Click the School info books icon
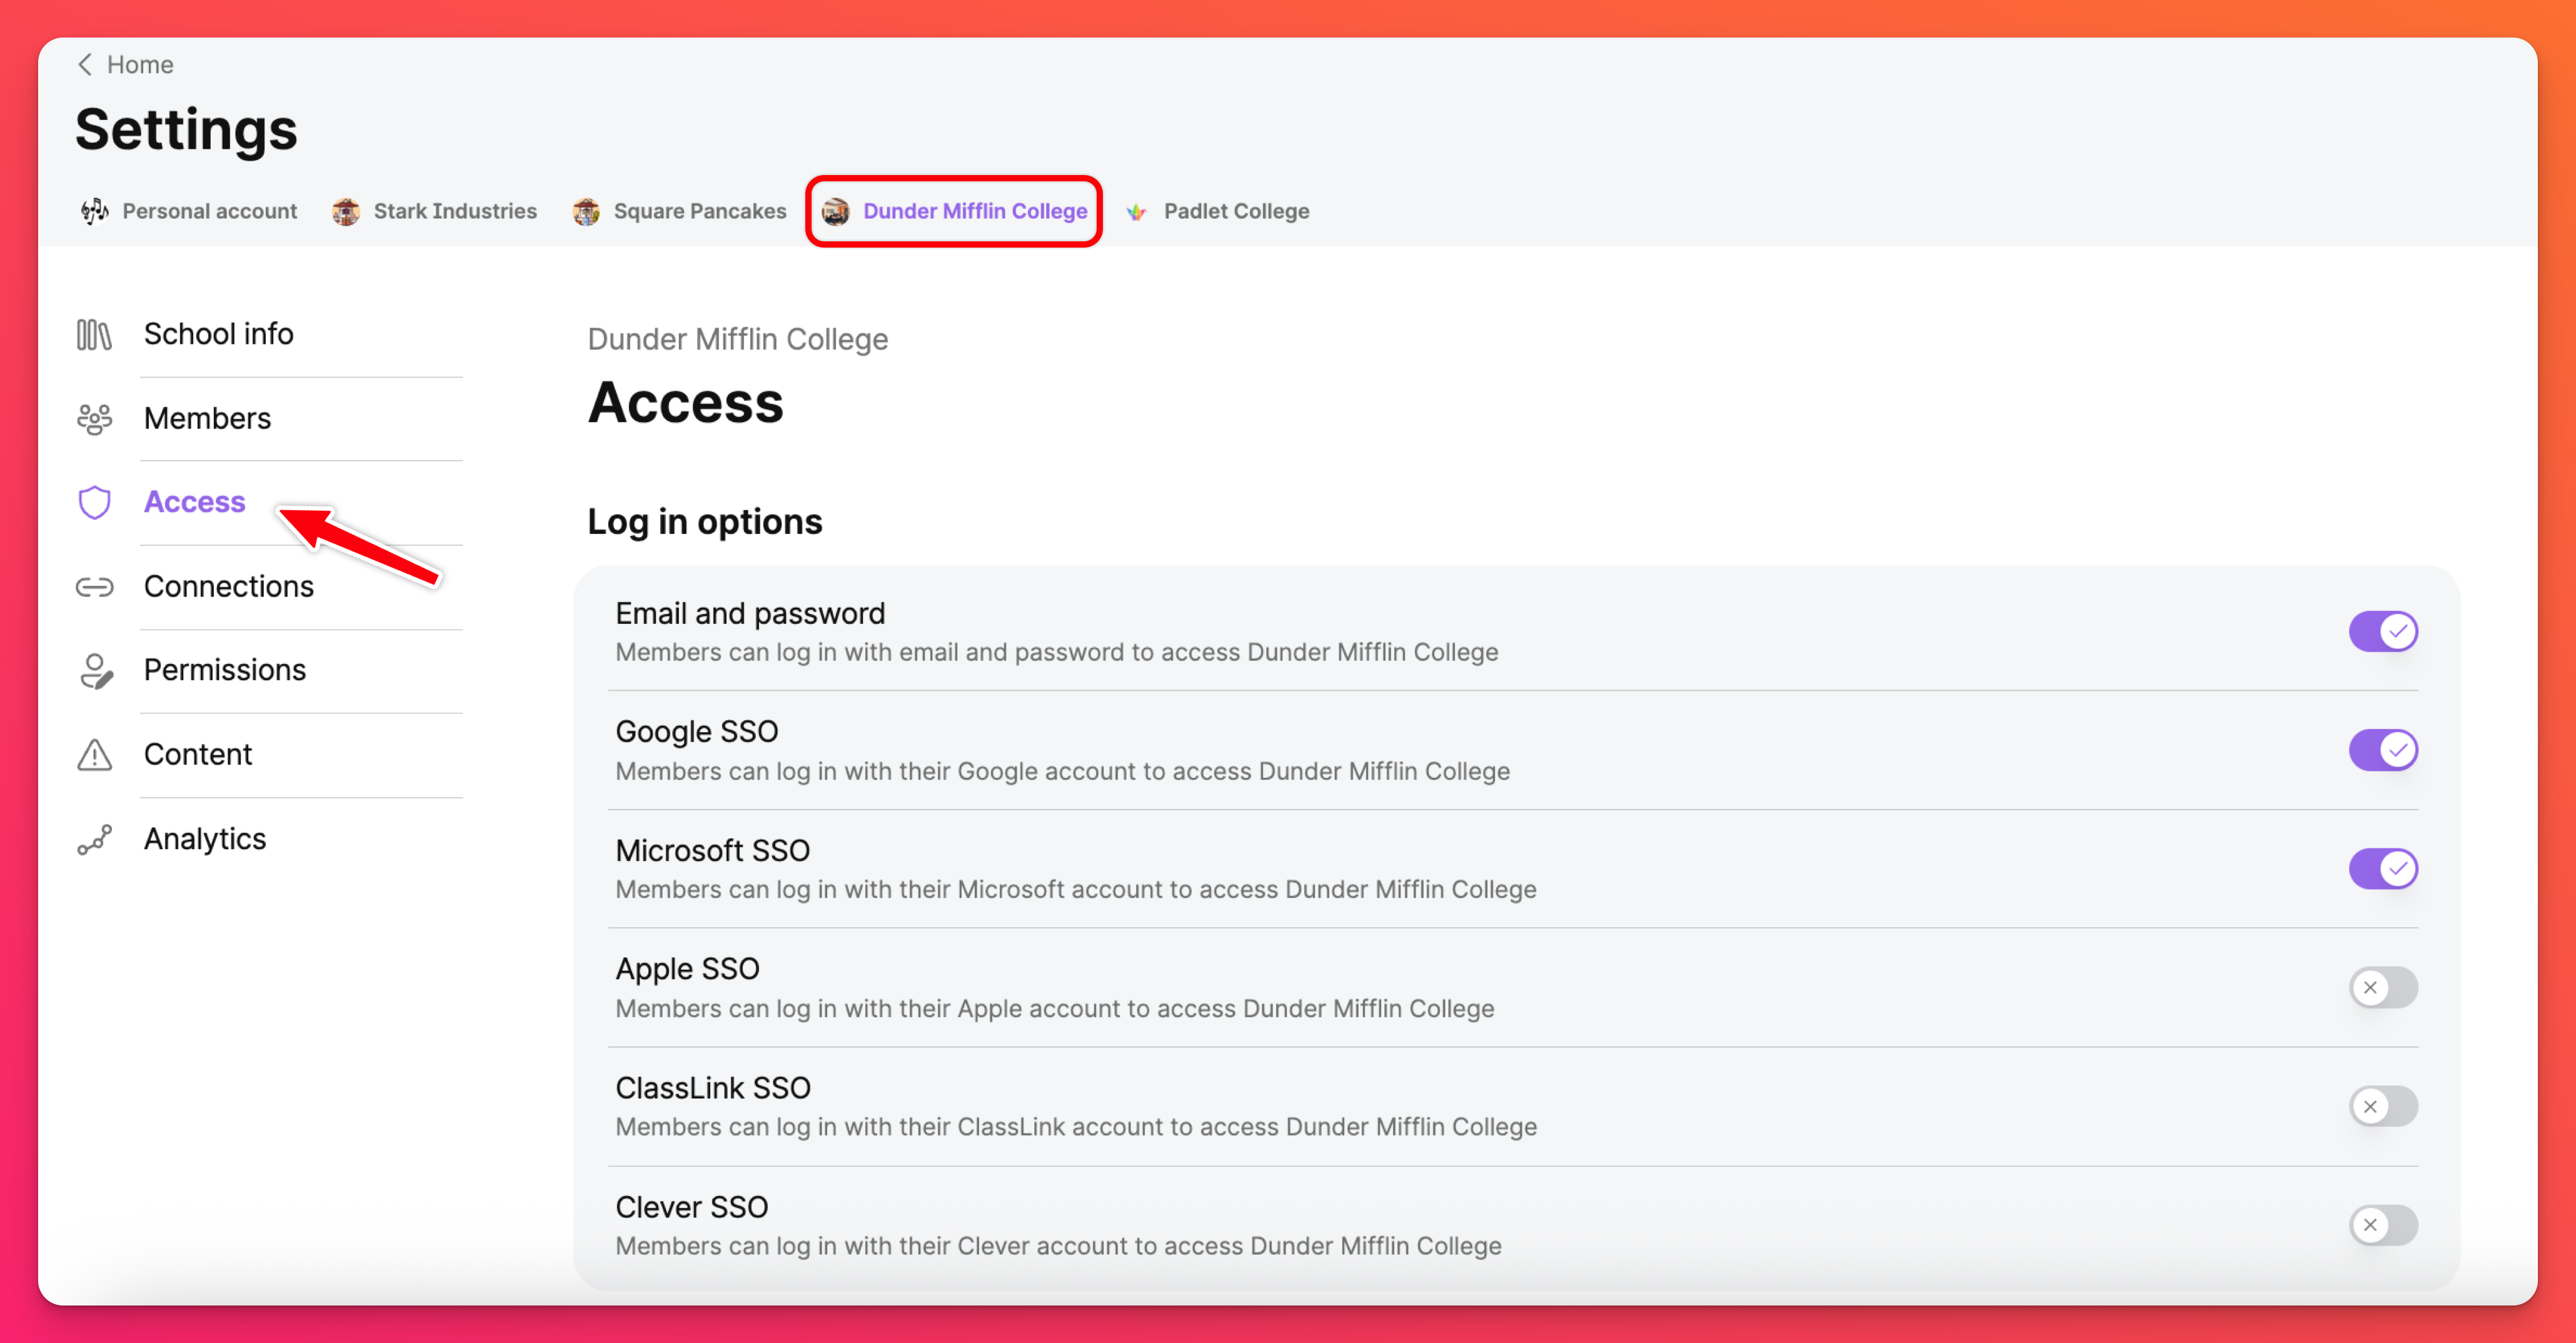The image size is (2576, 1343). pyautogui.click(x=94, y=334)
